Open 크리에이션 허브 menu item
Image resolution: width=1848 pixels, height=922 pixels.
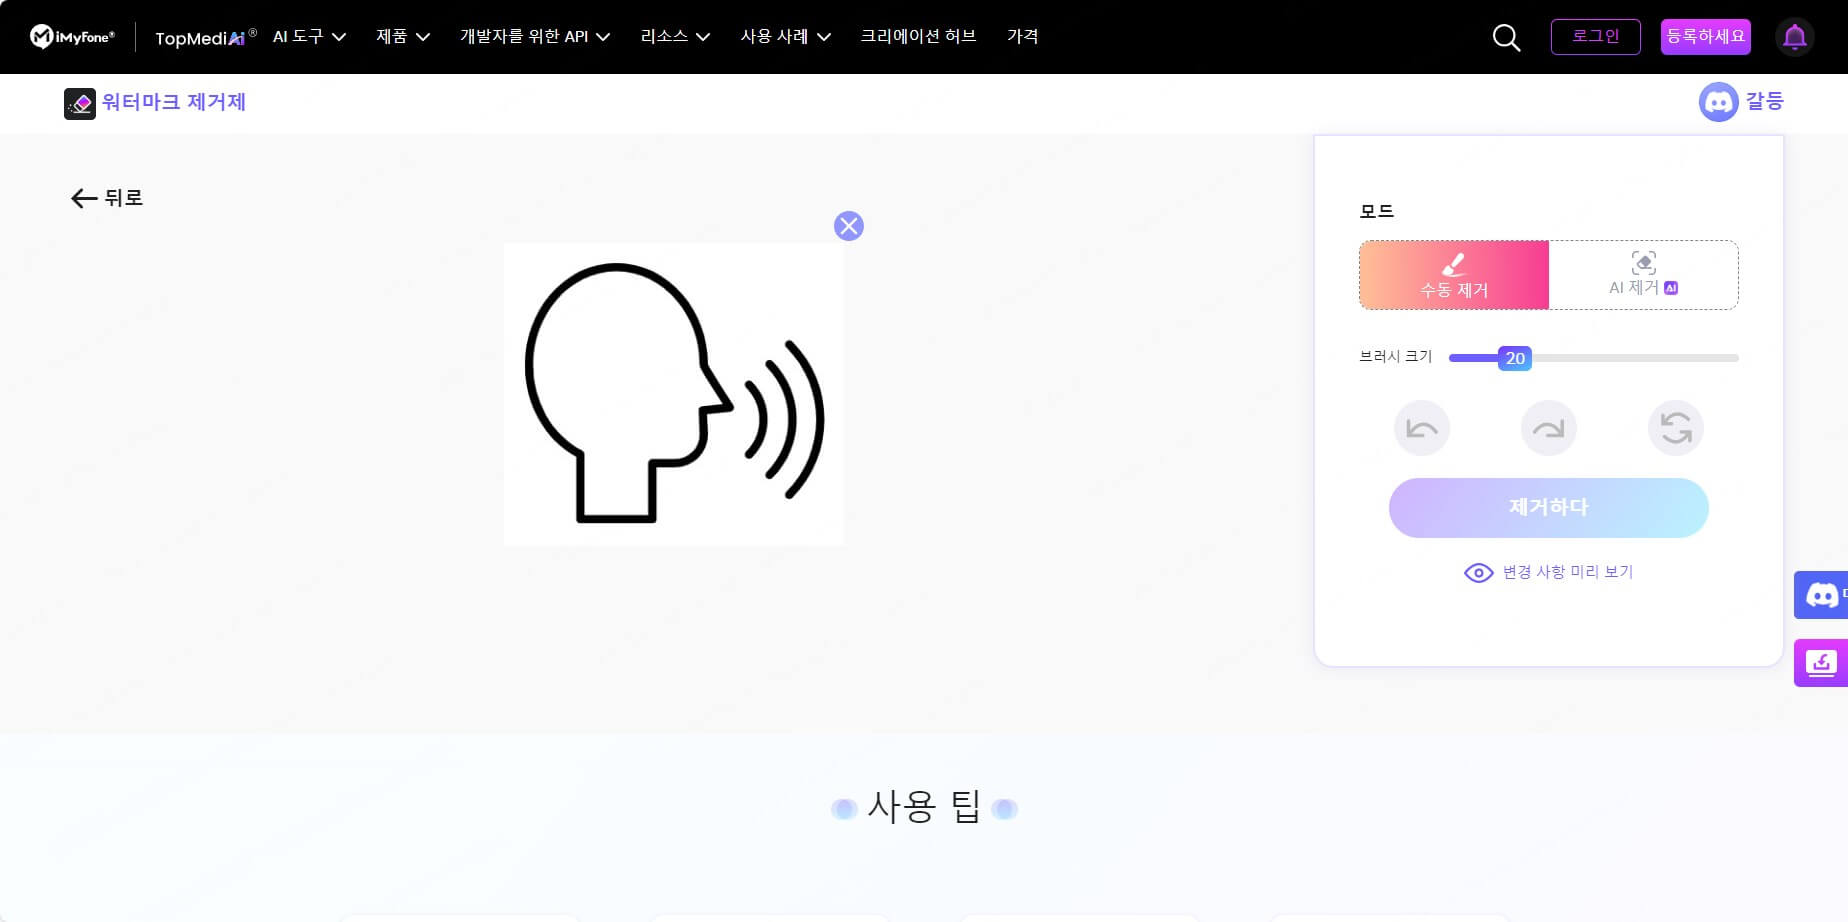pos(918,37)
